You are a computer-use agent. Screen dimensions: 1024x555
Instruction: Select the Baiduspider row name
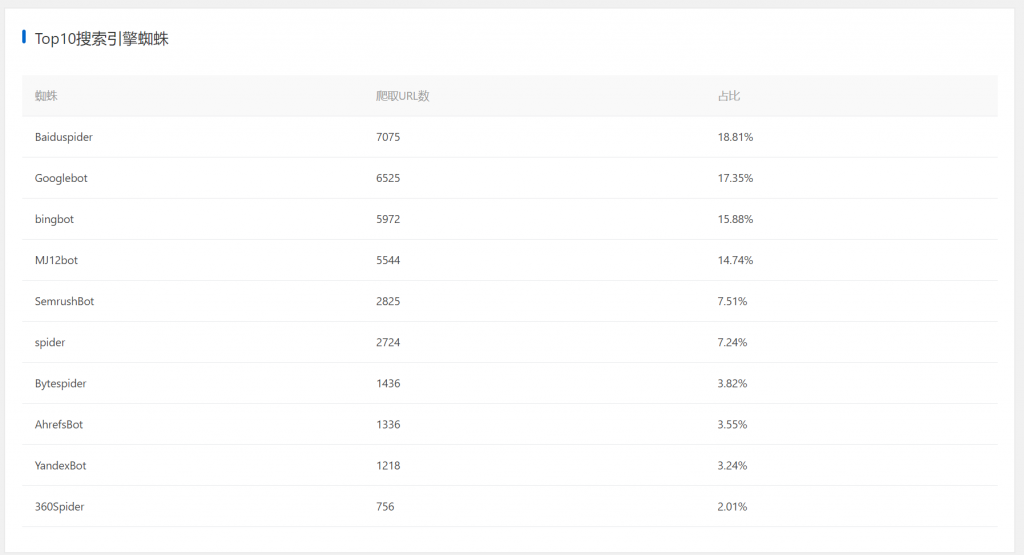click(x=63, y=137)
